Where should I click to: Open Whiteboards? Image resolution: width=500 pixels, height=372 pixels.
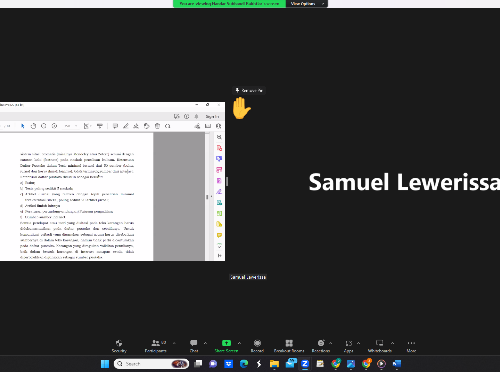380,346
